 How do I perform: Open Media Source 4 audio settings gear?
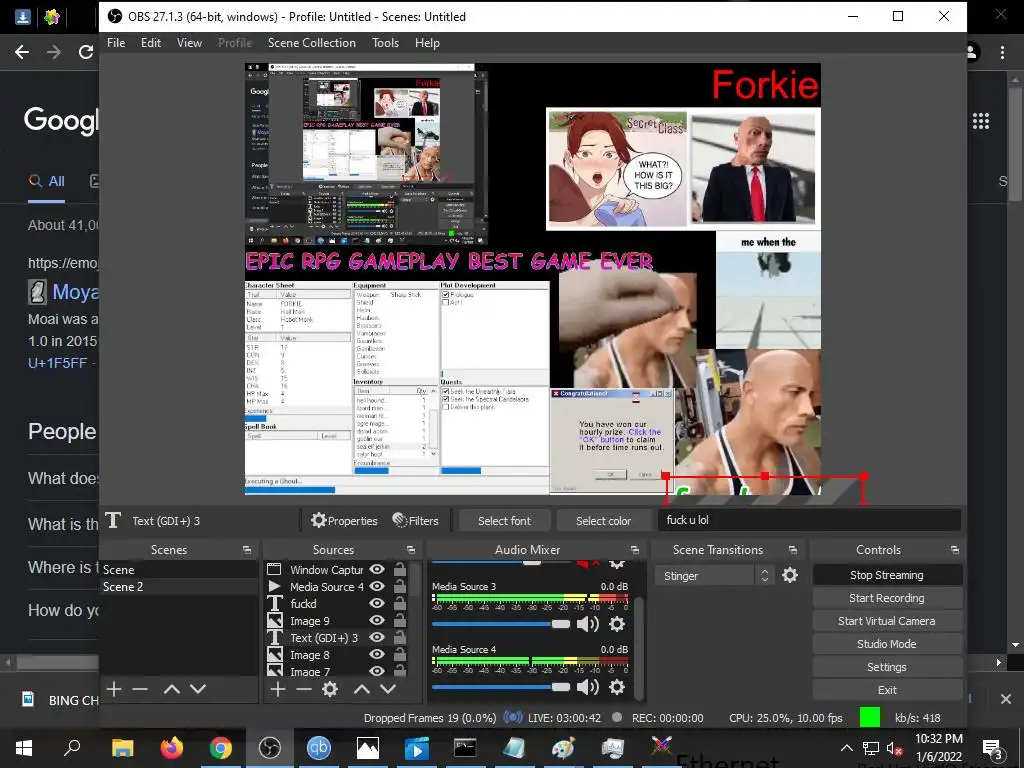click(x=616, y=687)
